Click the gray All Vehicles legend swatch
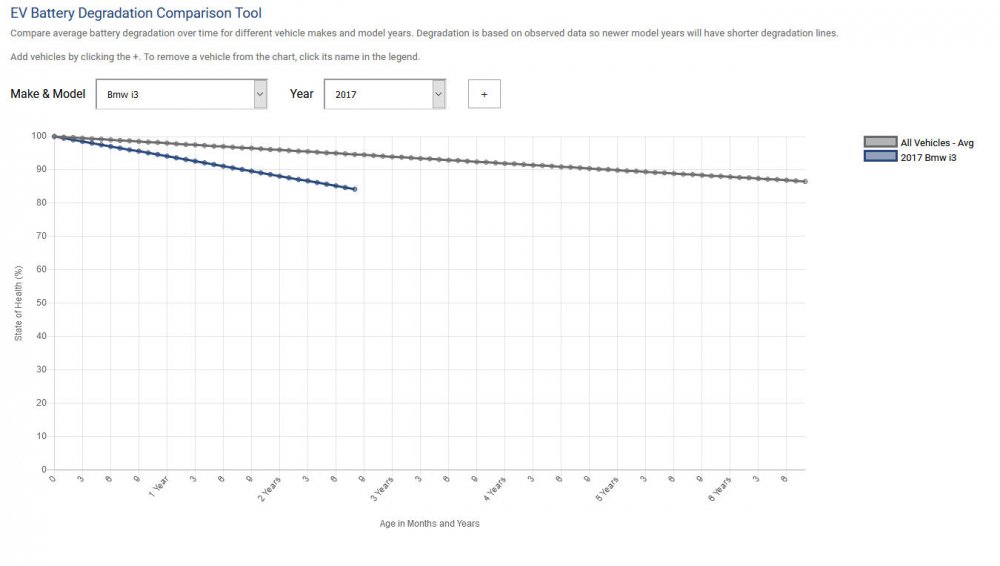 click(880, 143)
